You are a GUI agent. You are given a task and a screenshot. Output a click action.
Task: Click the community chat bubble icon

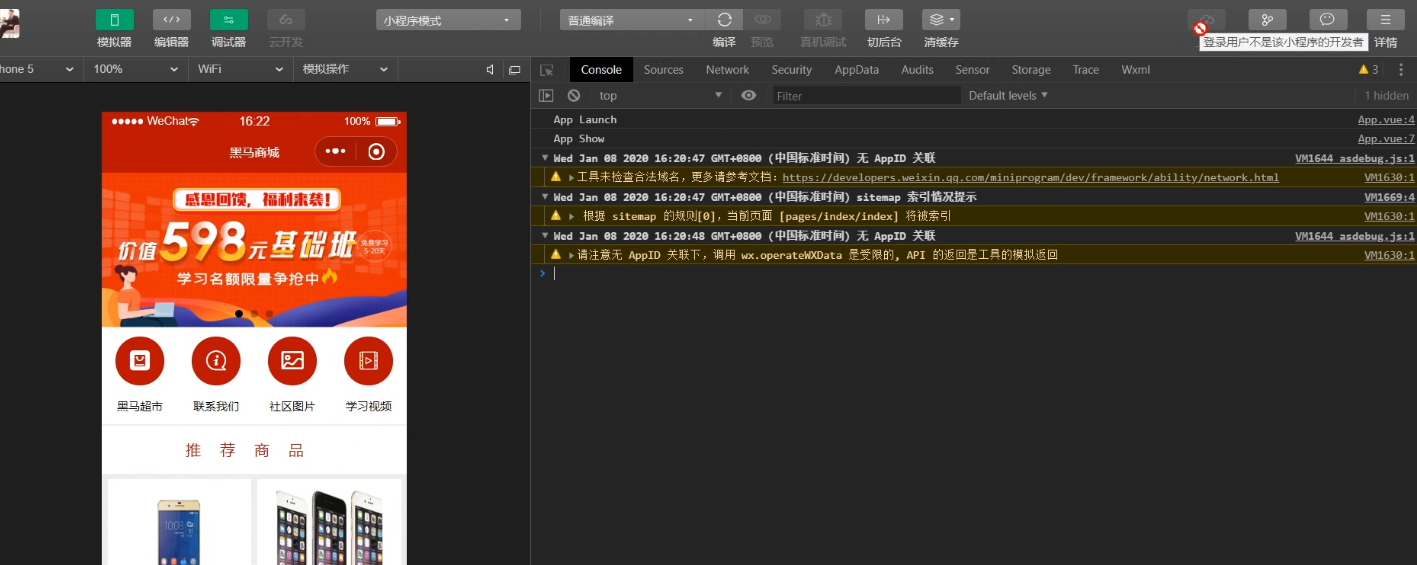(x=1328, y=20)
